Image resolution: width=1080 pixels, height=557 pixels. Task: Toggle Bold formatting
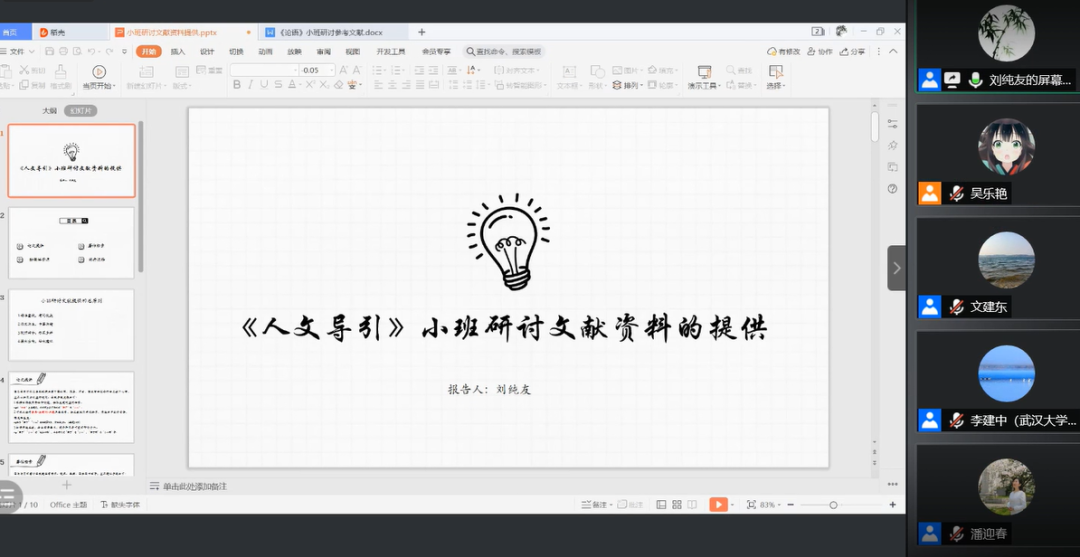237,85
